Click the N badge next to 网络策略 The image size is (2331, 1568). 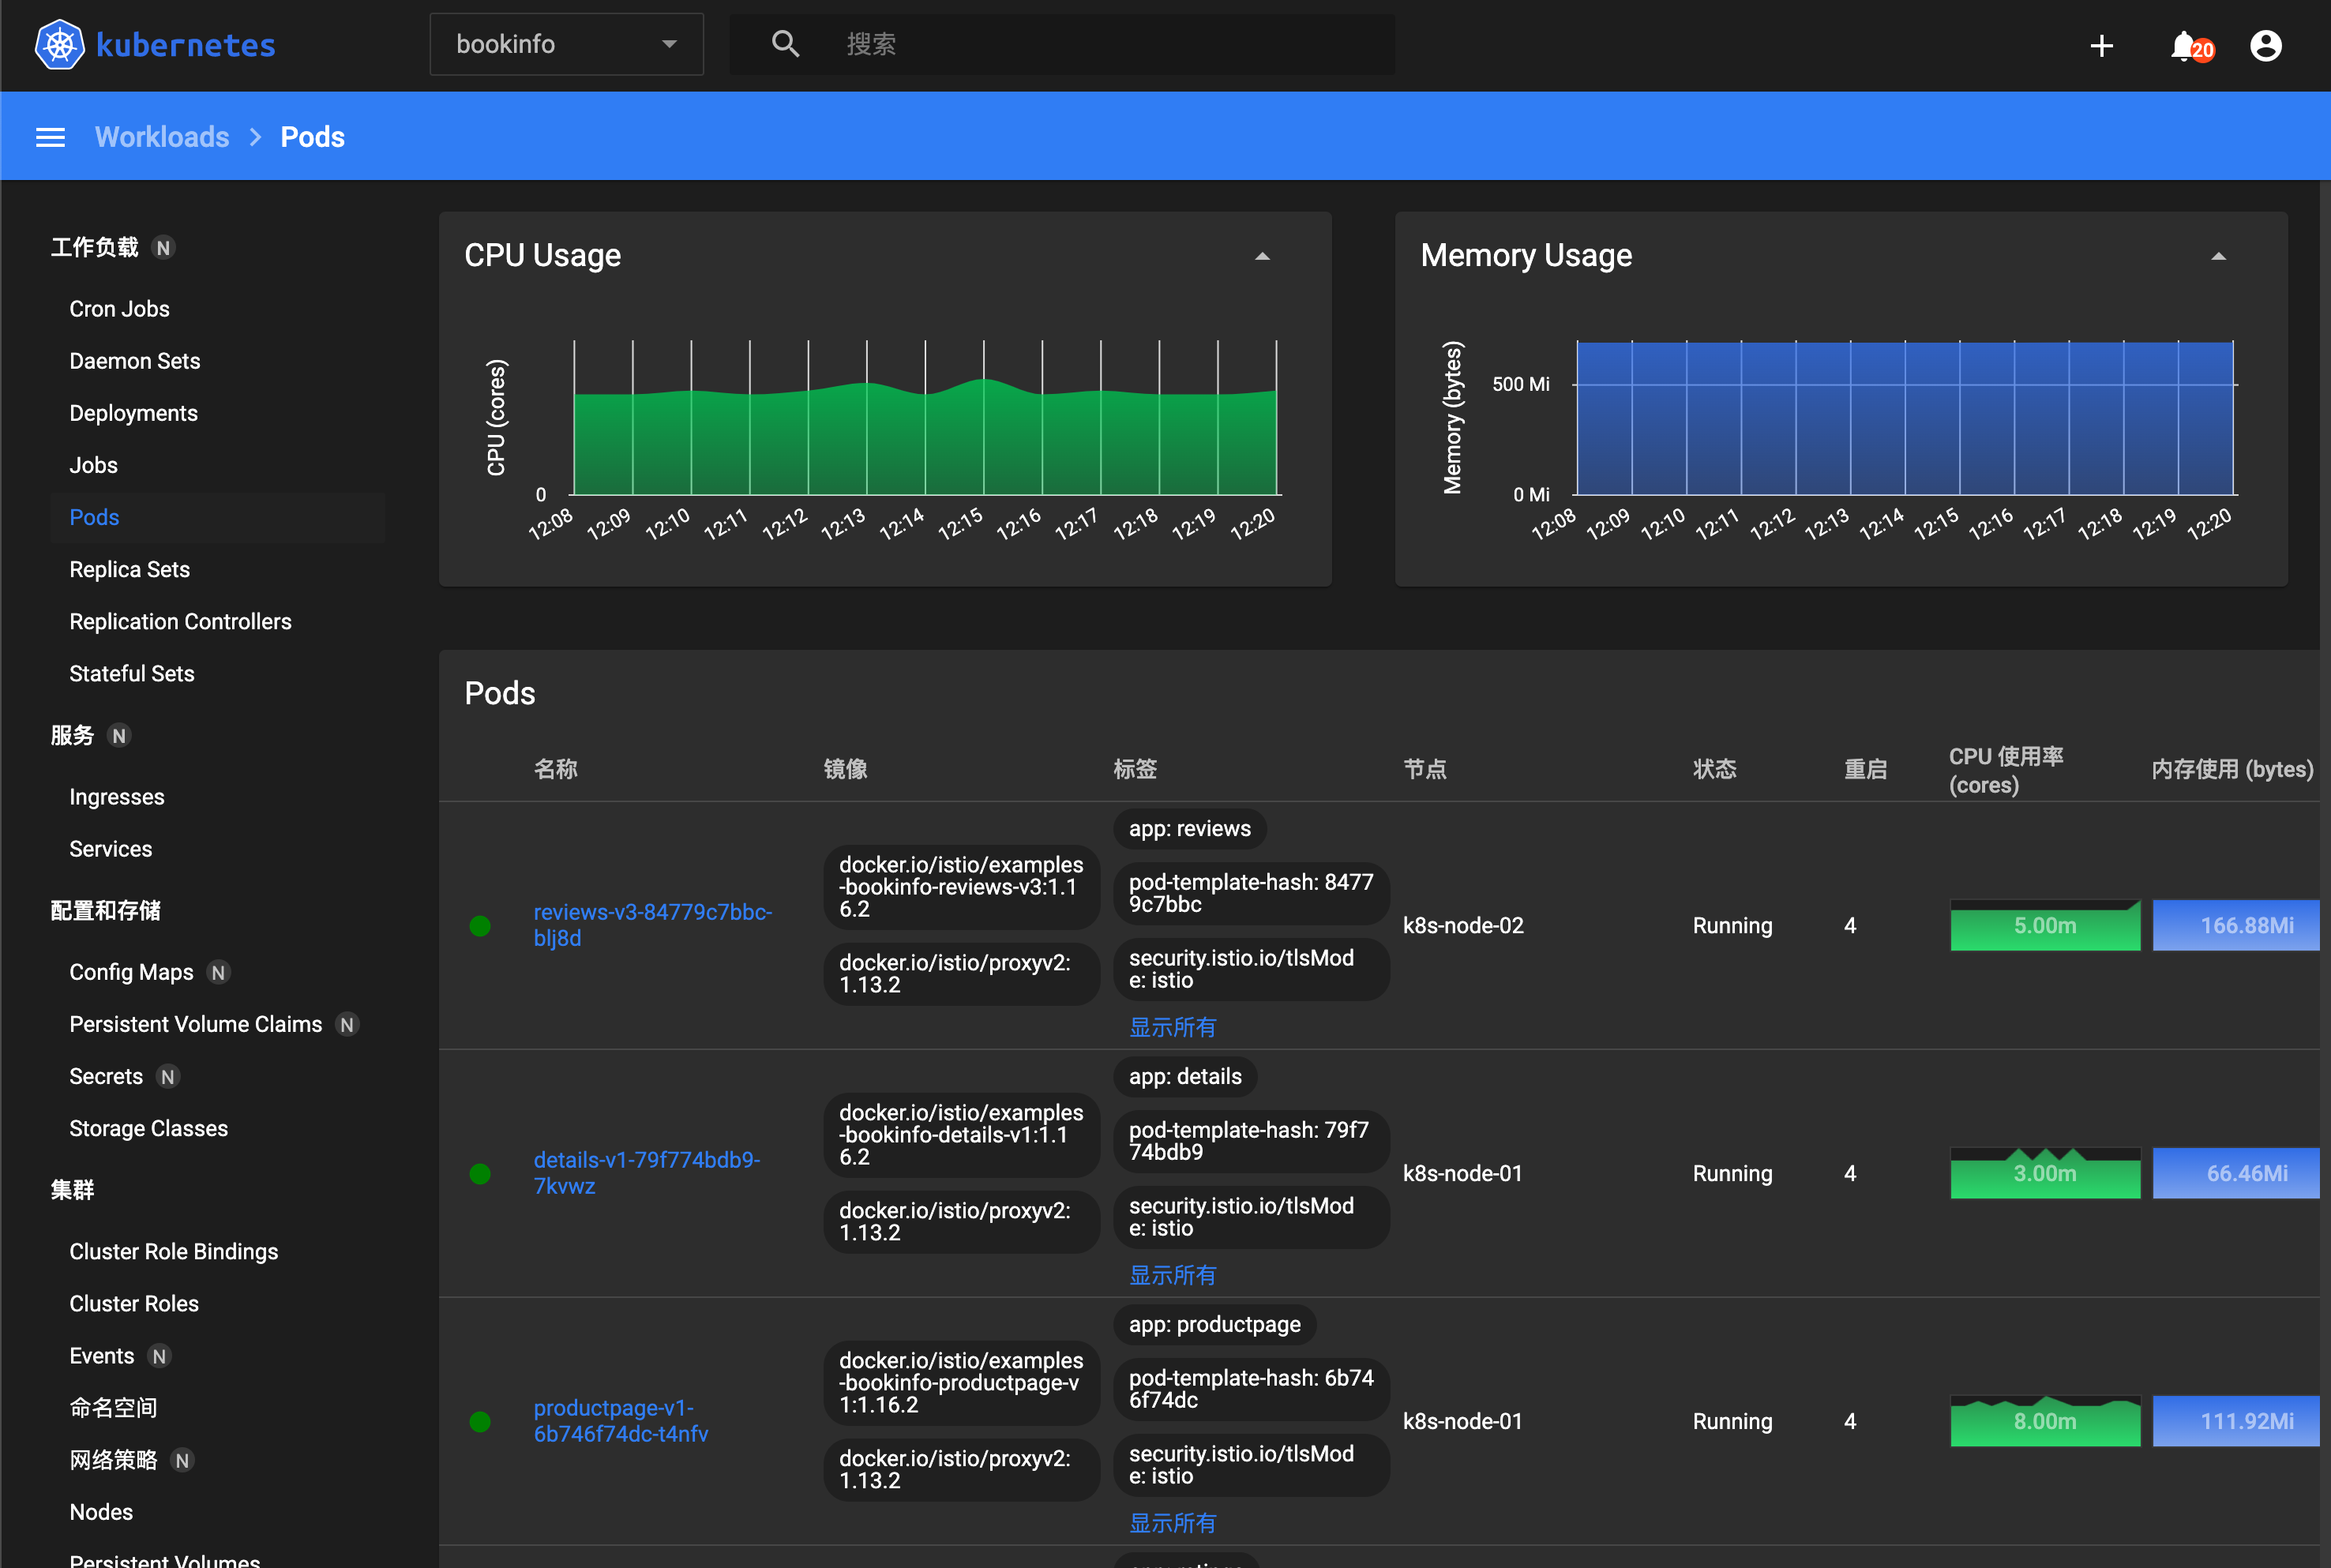click(182, 1461)
